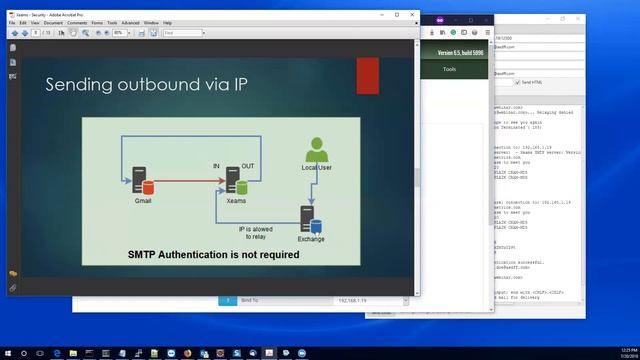Open the File menu in Acrobat
The image size is (640, 360).
point(12,23)
